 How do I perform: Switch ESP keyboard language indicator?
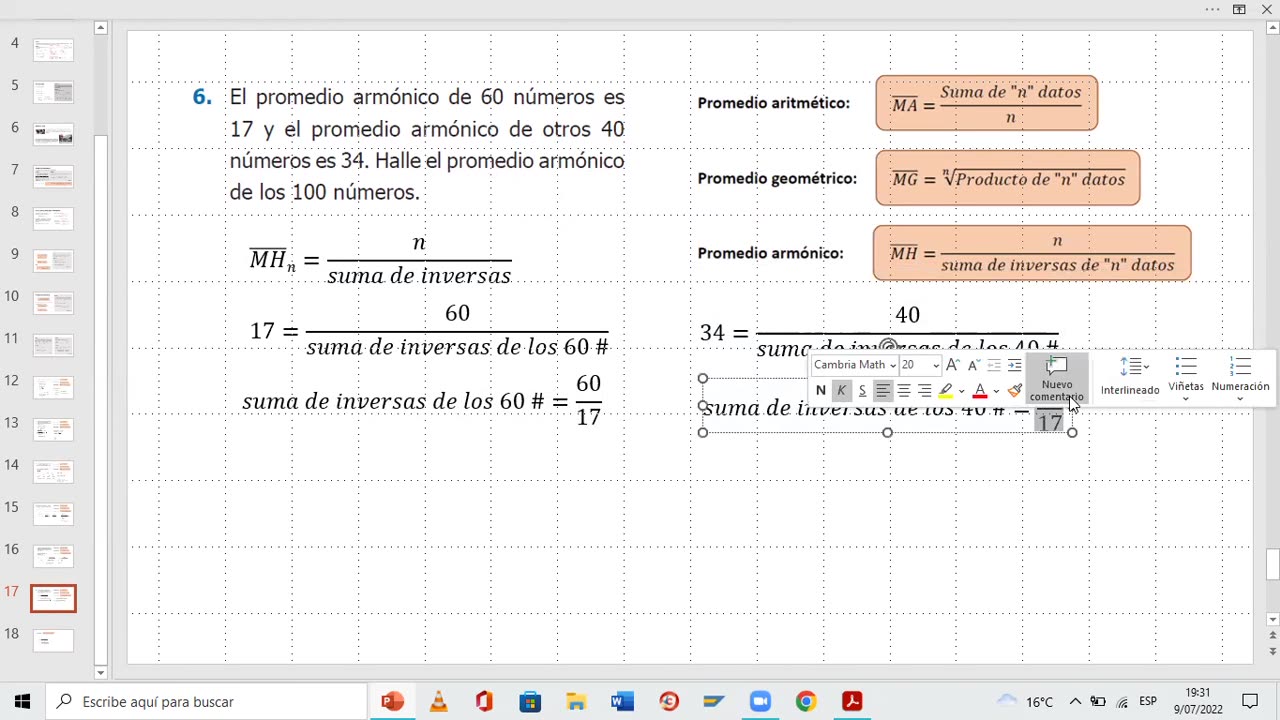[1148, 702]
